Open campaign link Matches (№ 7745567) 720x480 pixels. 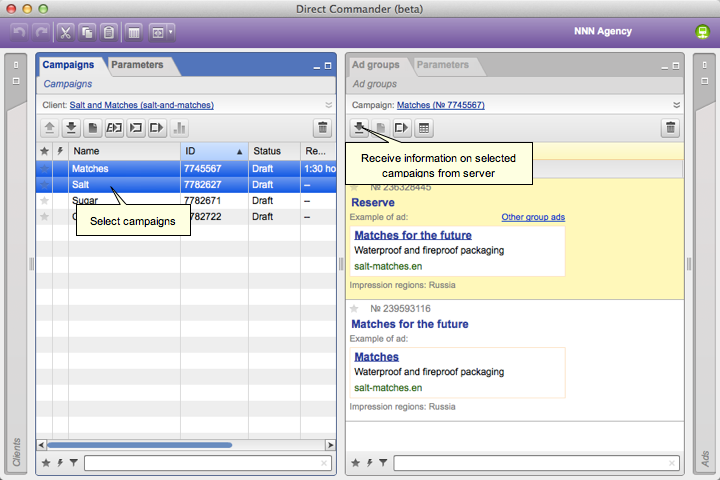tap(440, 105)
